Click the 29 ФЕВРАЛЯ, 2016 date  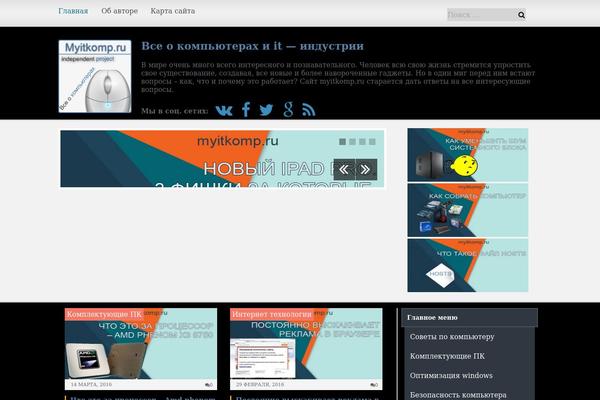tap(260, 384)
